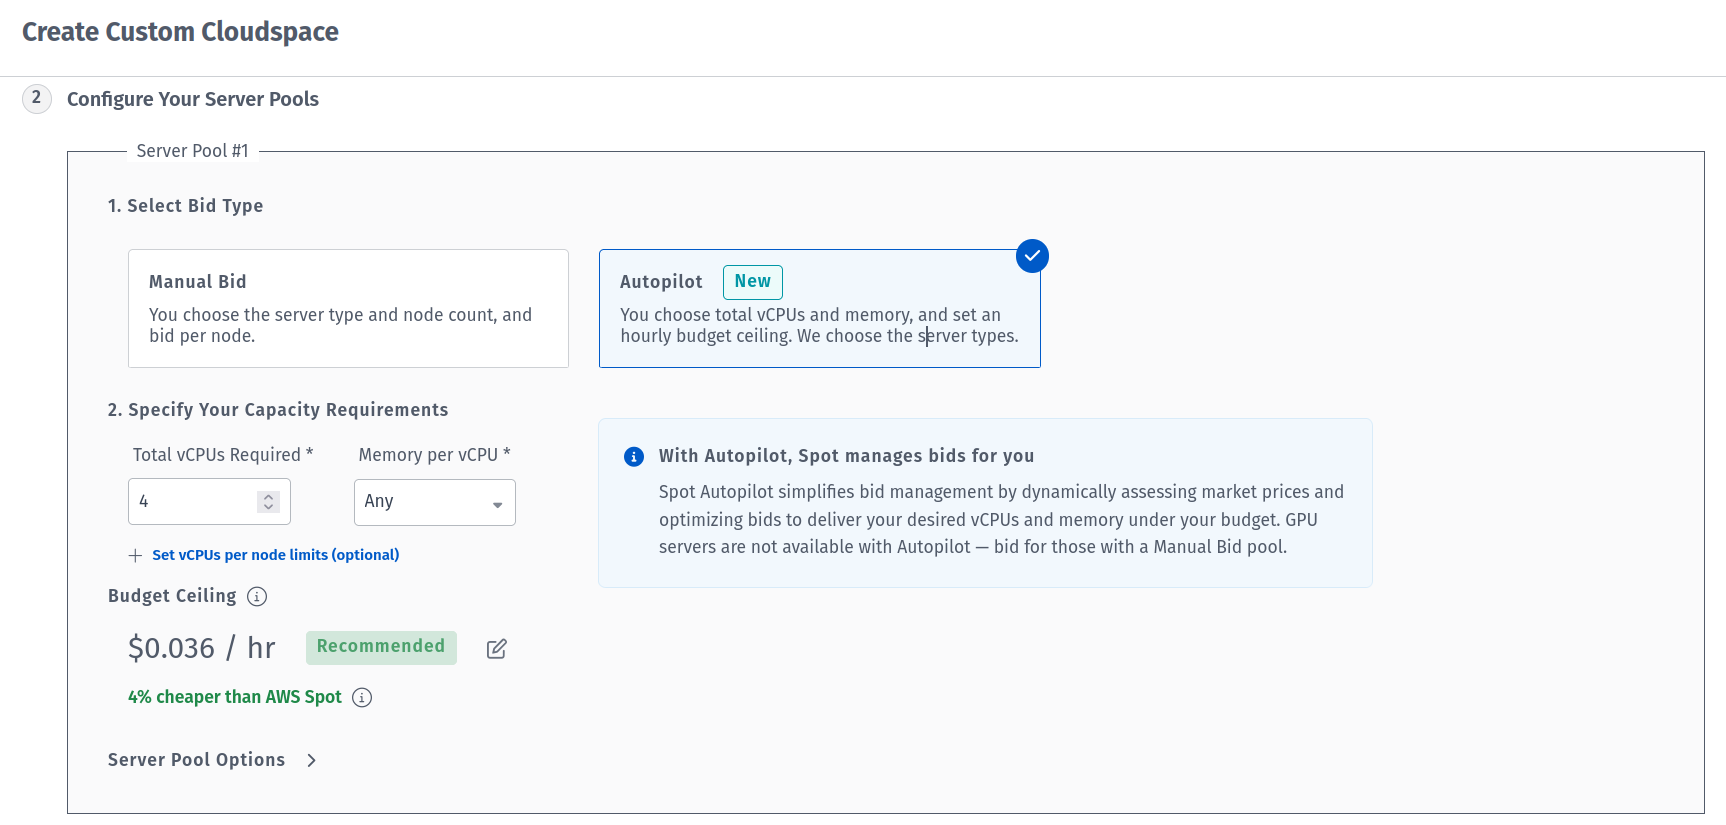Open Set vCPUs per node limits link
Image resolution: width=1726 pixels, height=825 pixels.
(275, 555)
